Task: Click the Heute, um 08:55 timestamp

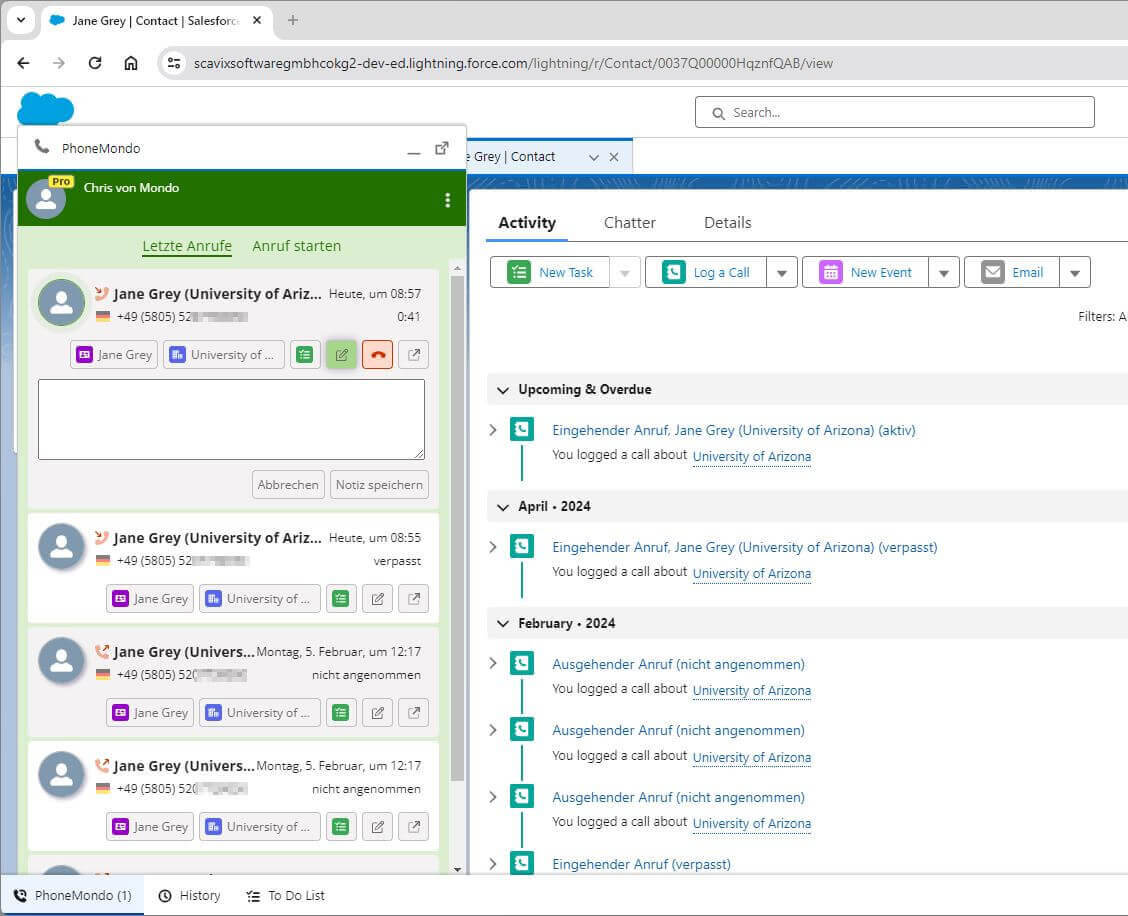Action: [375, 538]
